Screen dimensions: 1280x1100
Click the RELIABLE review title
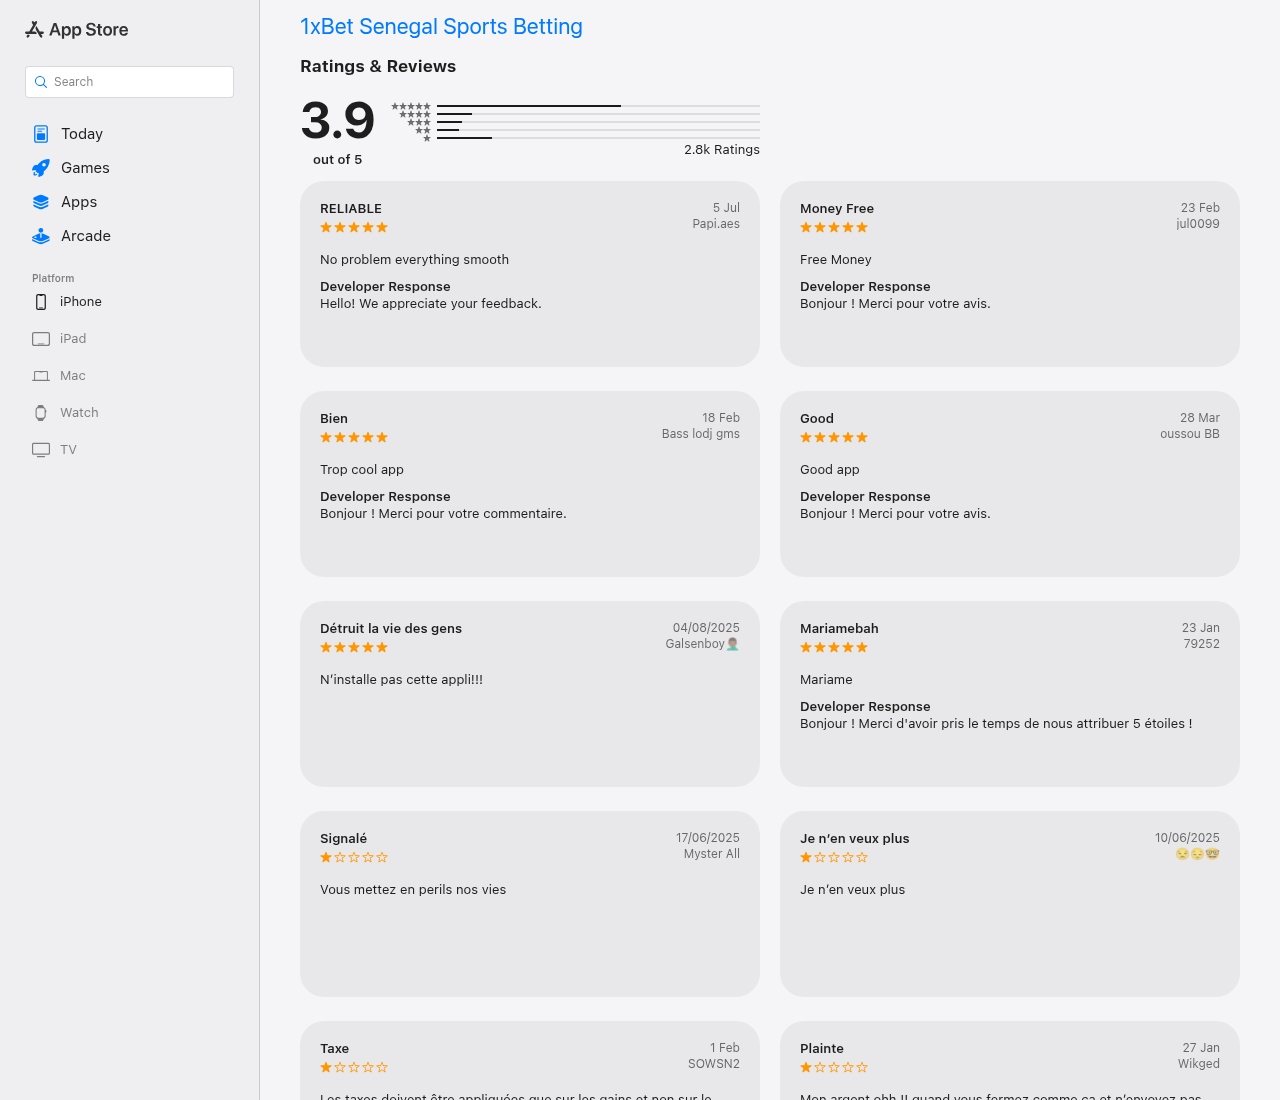point(351,209)
